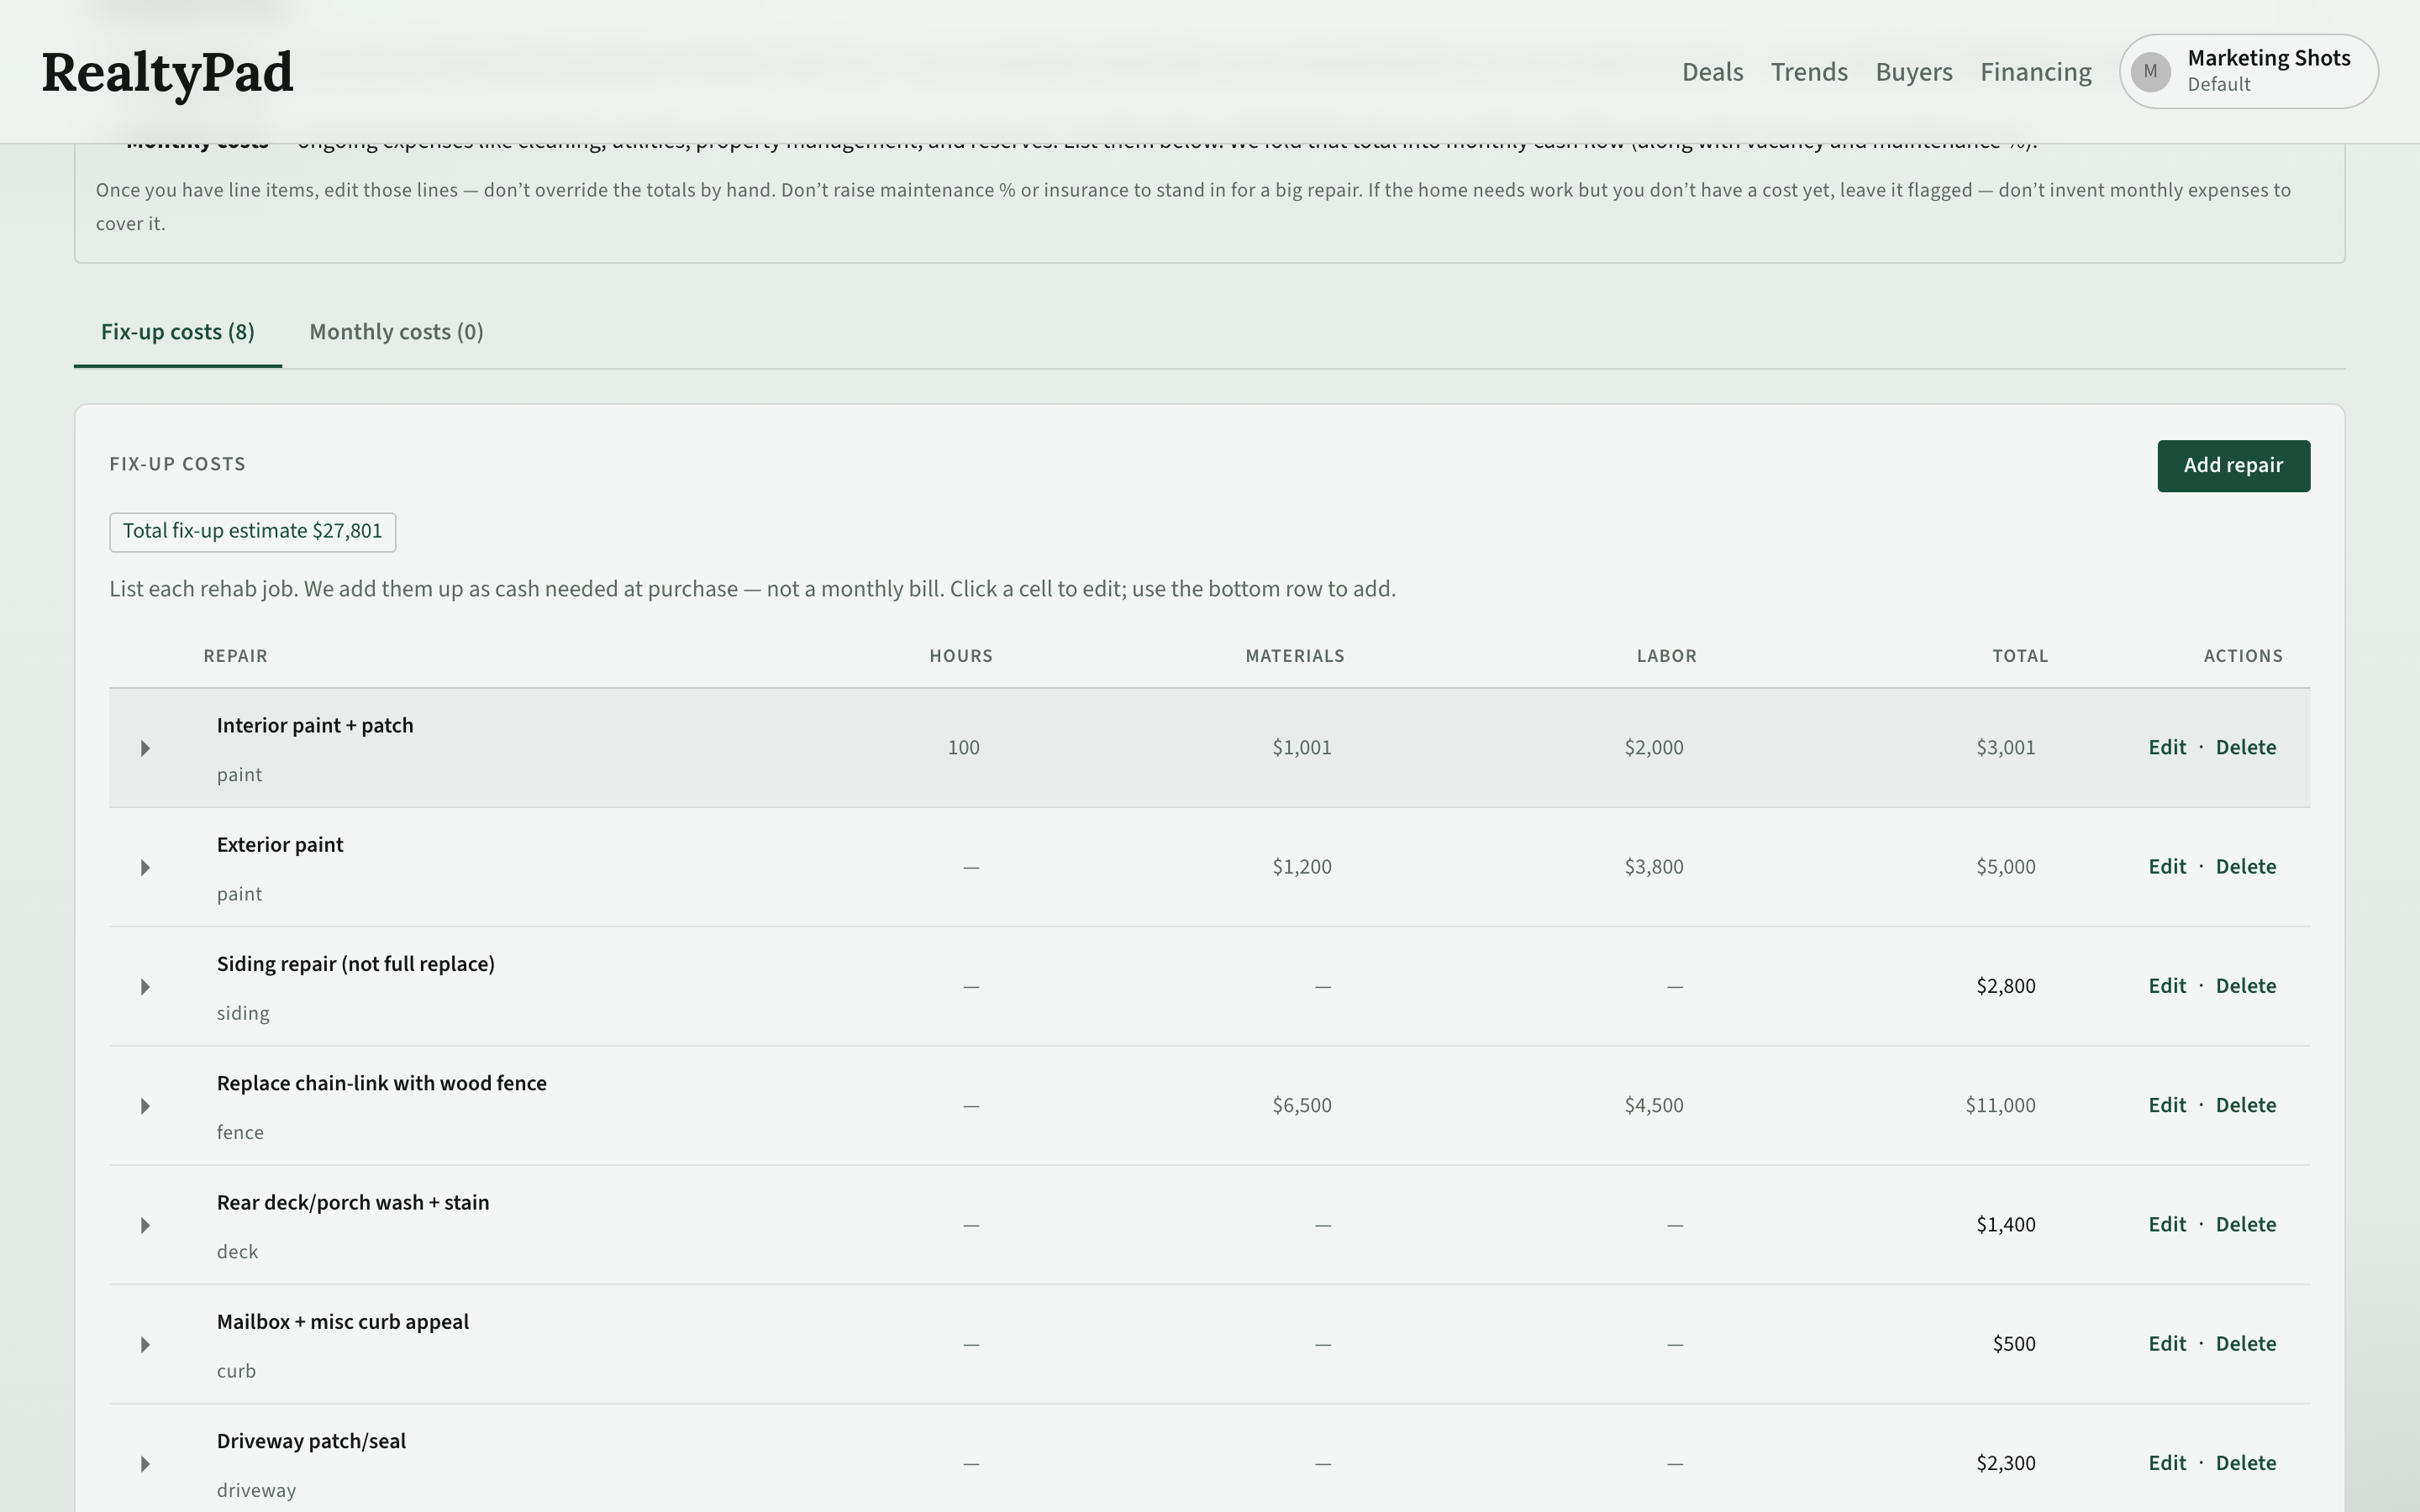The image size is (2420, 1512).
Task: Open the Deals page
Action: 1712,72
